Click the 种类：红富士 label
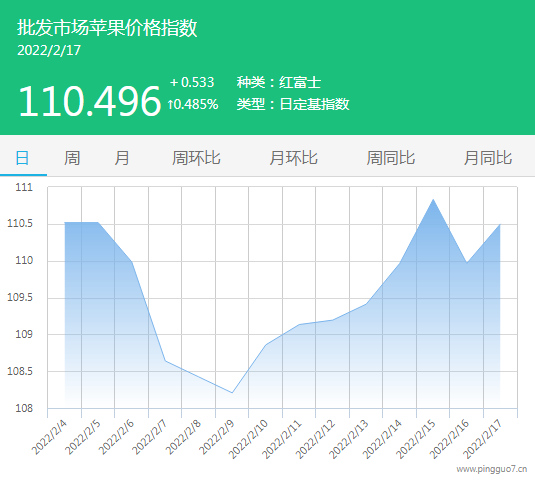The height and width of the screenshot is (480, 535). (279, 82)
